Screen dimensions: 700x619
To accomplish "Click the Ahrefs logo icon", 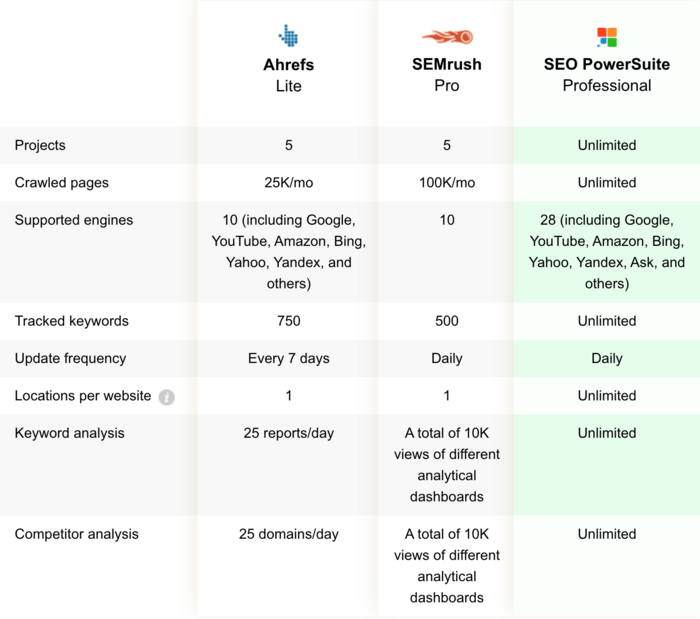I will click(288, 36).
